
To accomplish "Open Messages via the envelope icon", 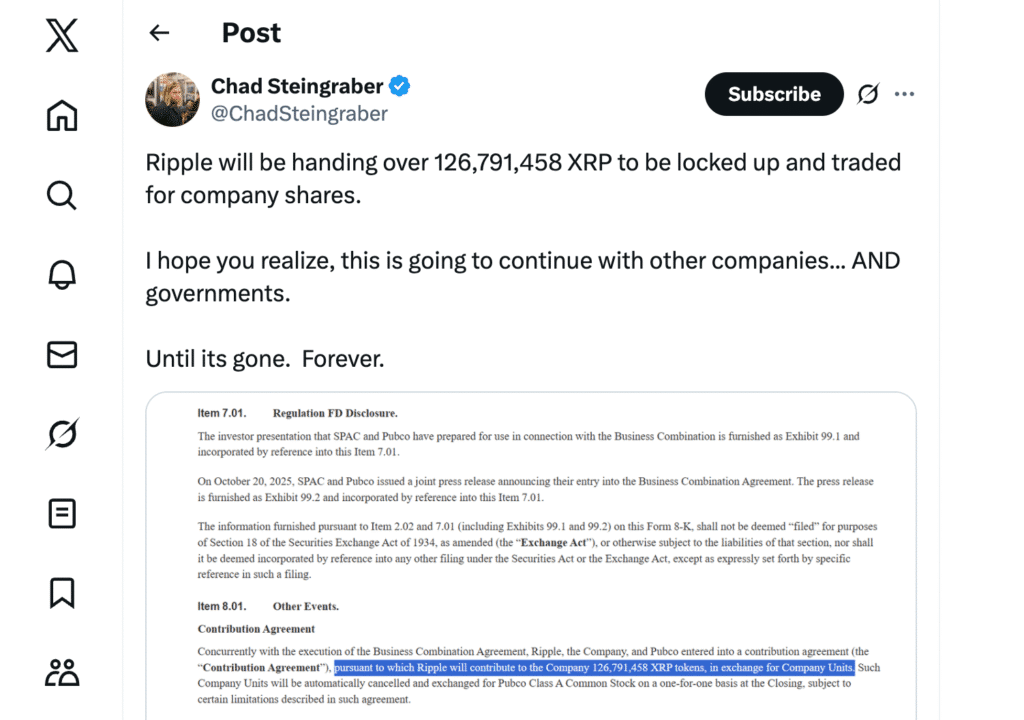I will click(x=61, y=354).
